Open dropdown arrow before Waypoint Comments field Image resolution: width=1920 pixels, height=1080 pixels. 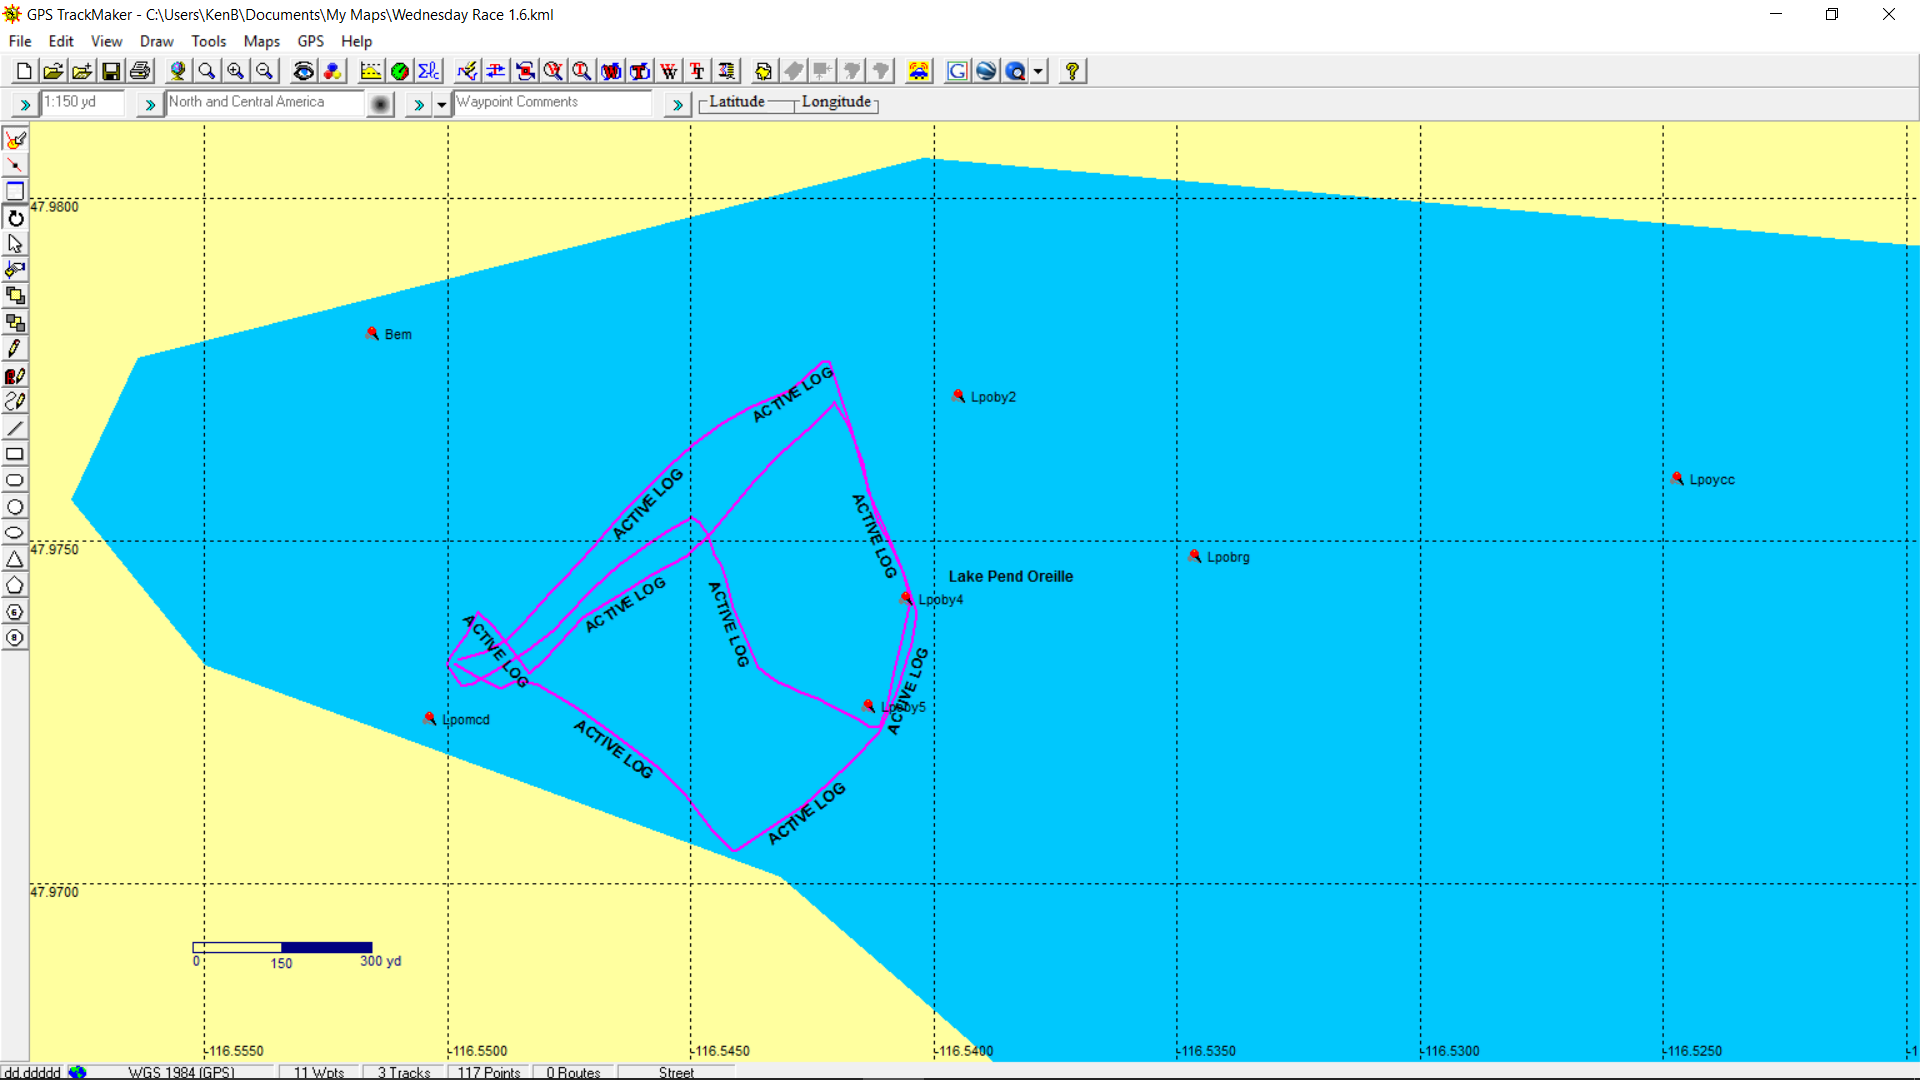(441, 104)
